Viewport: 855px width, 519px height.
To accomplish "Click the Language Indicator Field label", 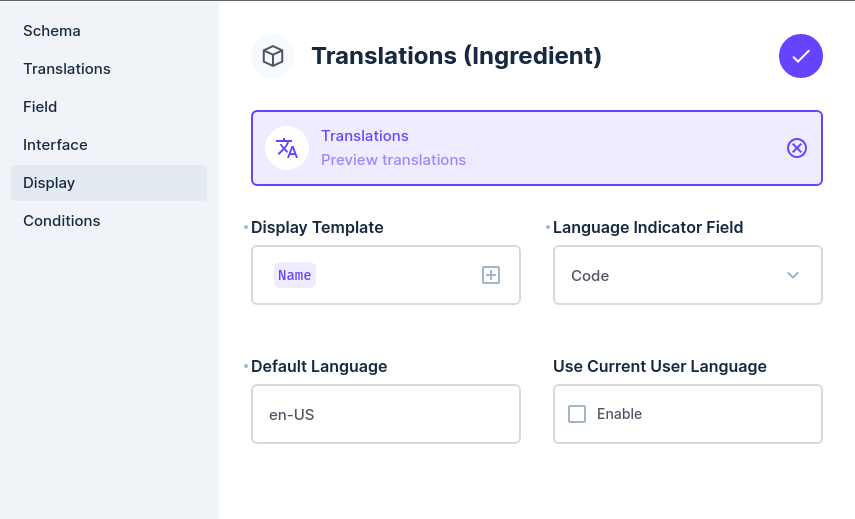I will (x=648, y=227).
